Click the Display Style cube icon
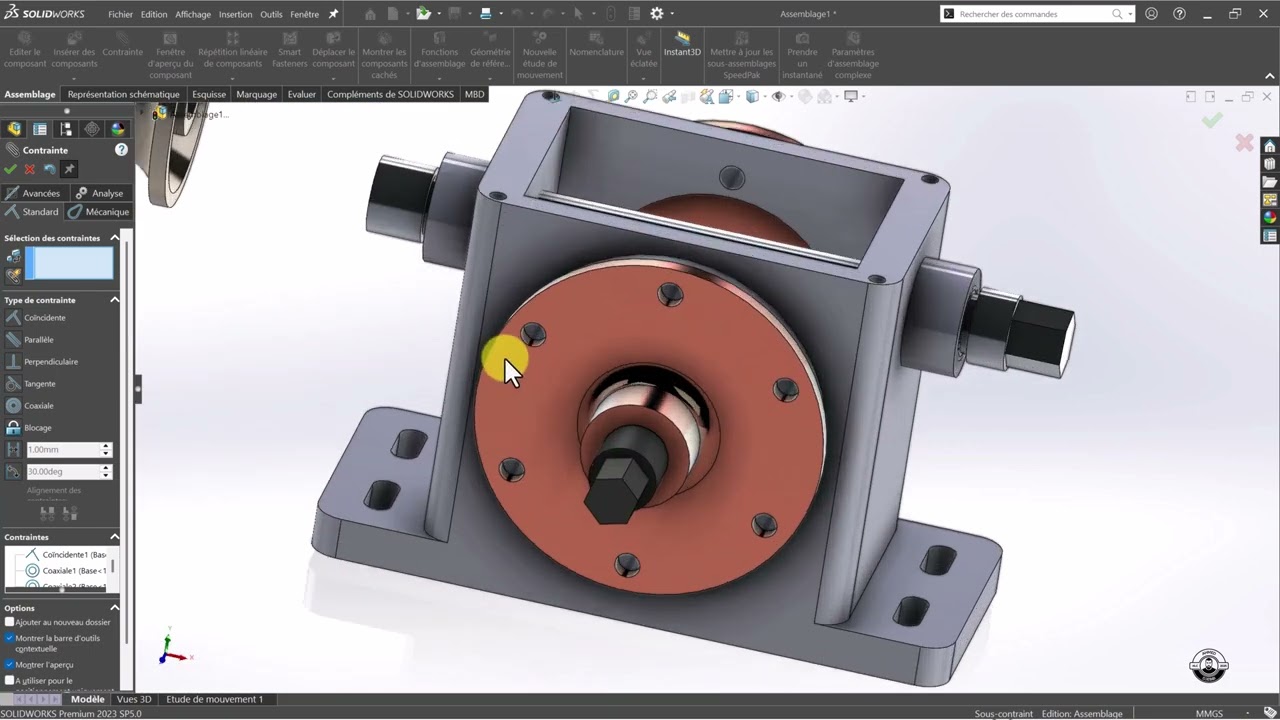Image resolution: width=1280 pixels, height=720 pixels. (x=751, y=96)
